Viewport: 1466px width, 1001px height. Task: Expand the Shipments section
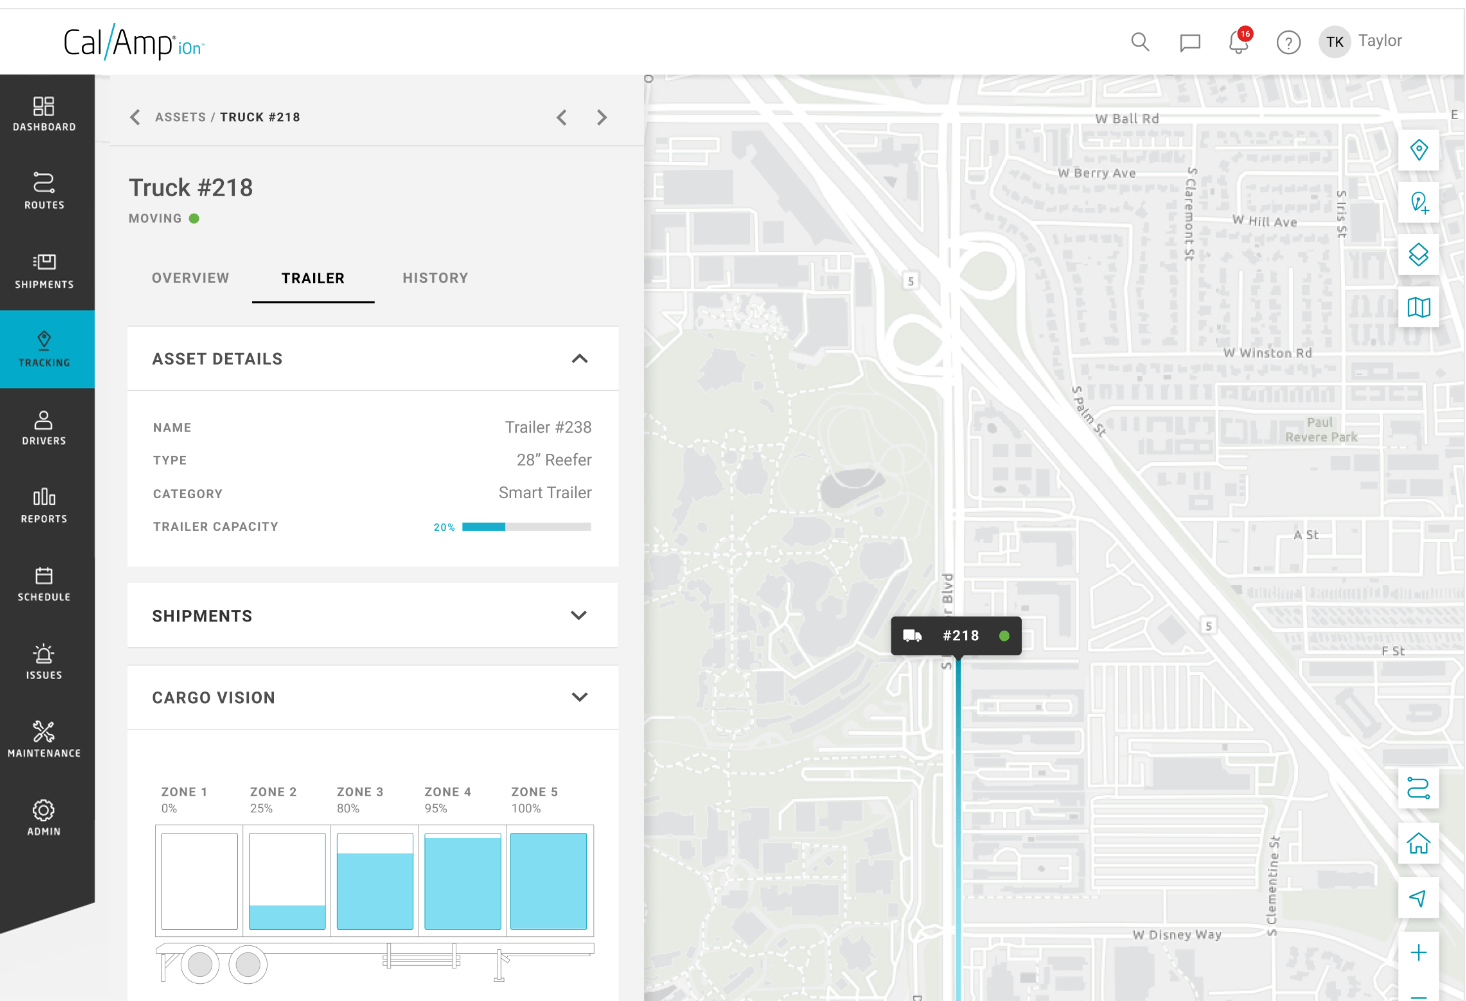[x=579, y=615]
